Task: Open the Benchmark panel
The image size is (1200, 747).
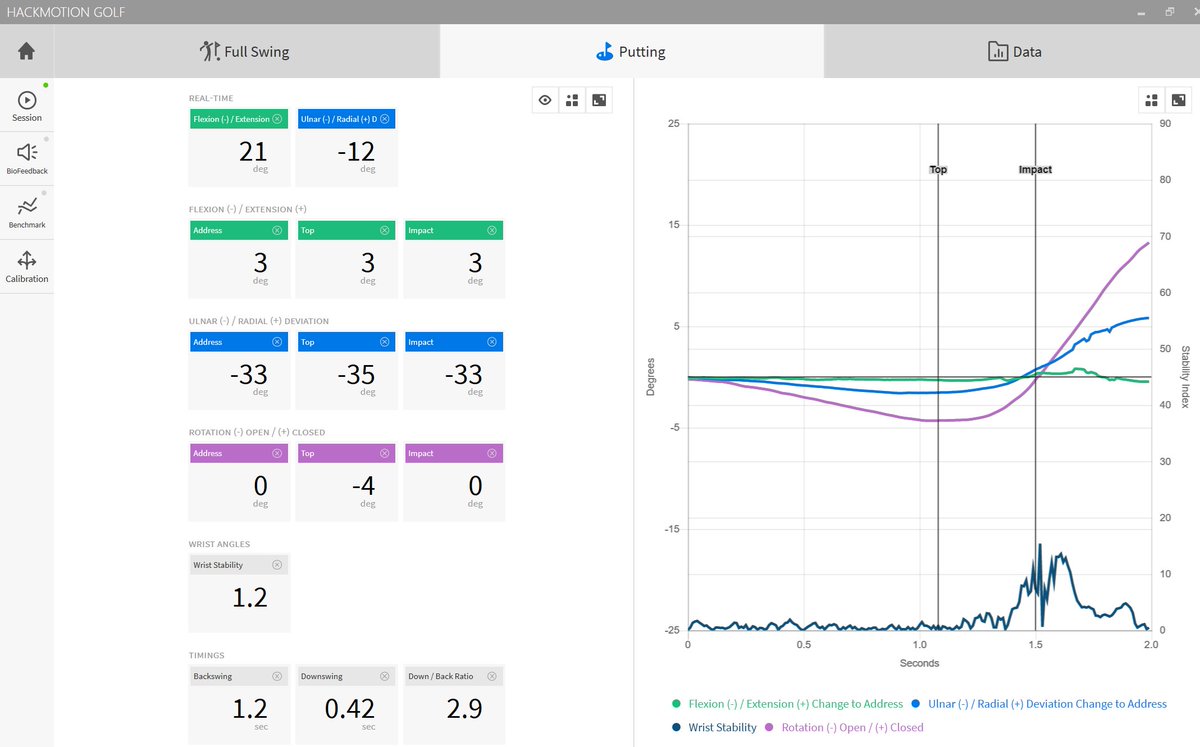Action: pos(26,211)
